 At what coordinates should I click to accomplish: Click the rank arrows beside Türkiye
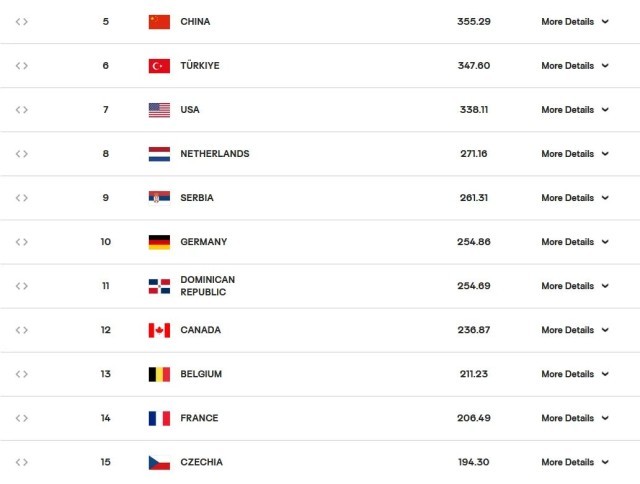[x=22, y=66]
